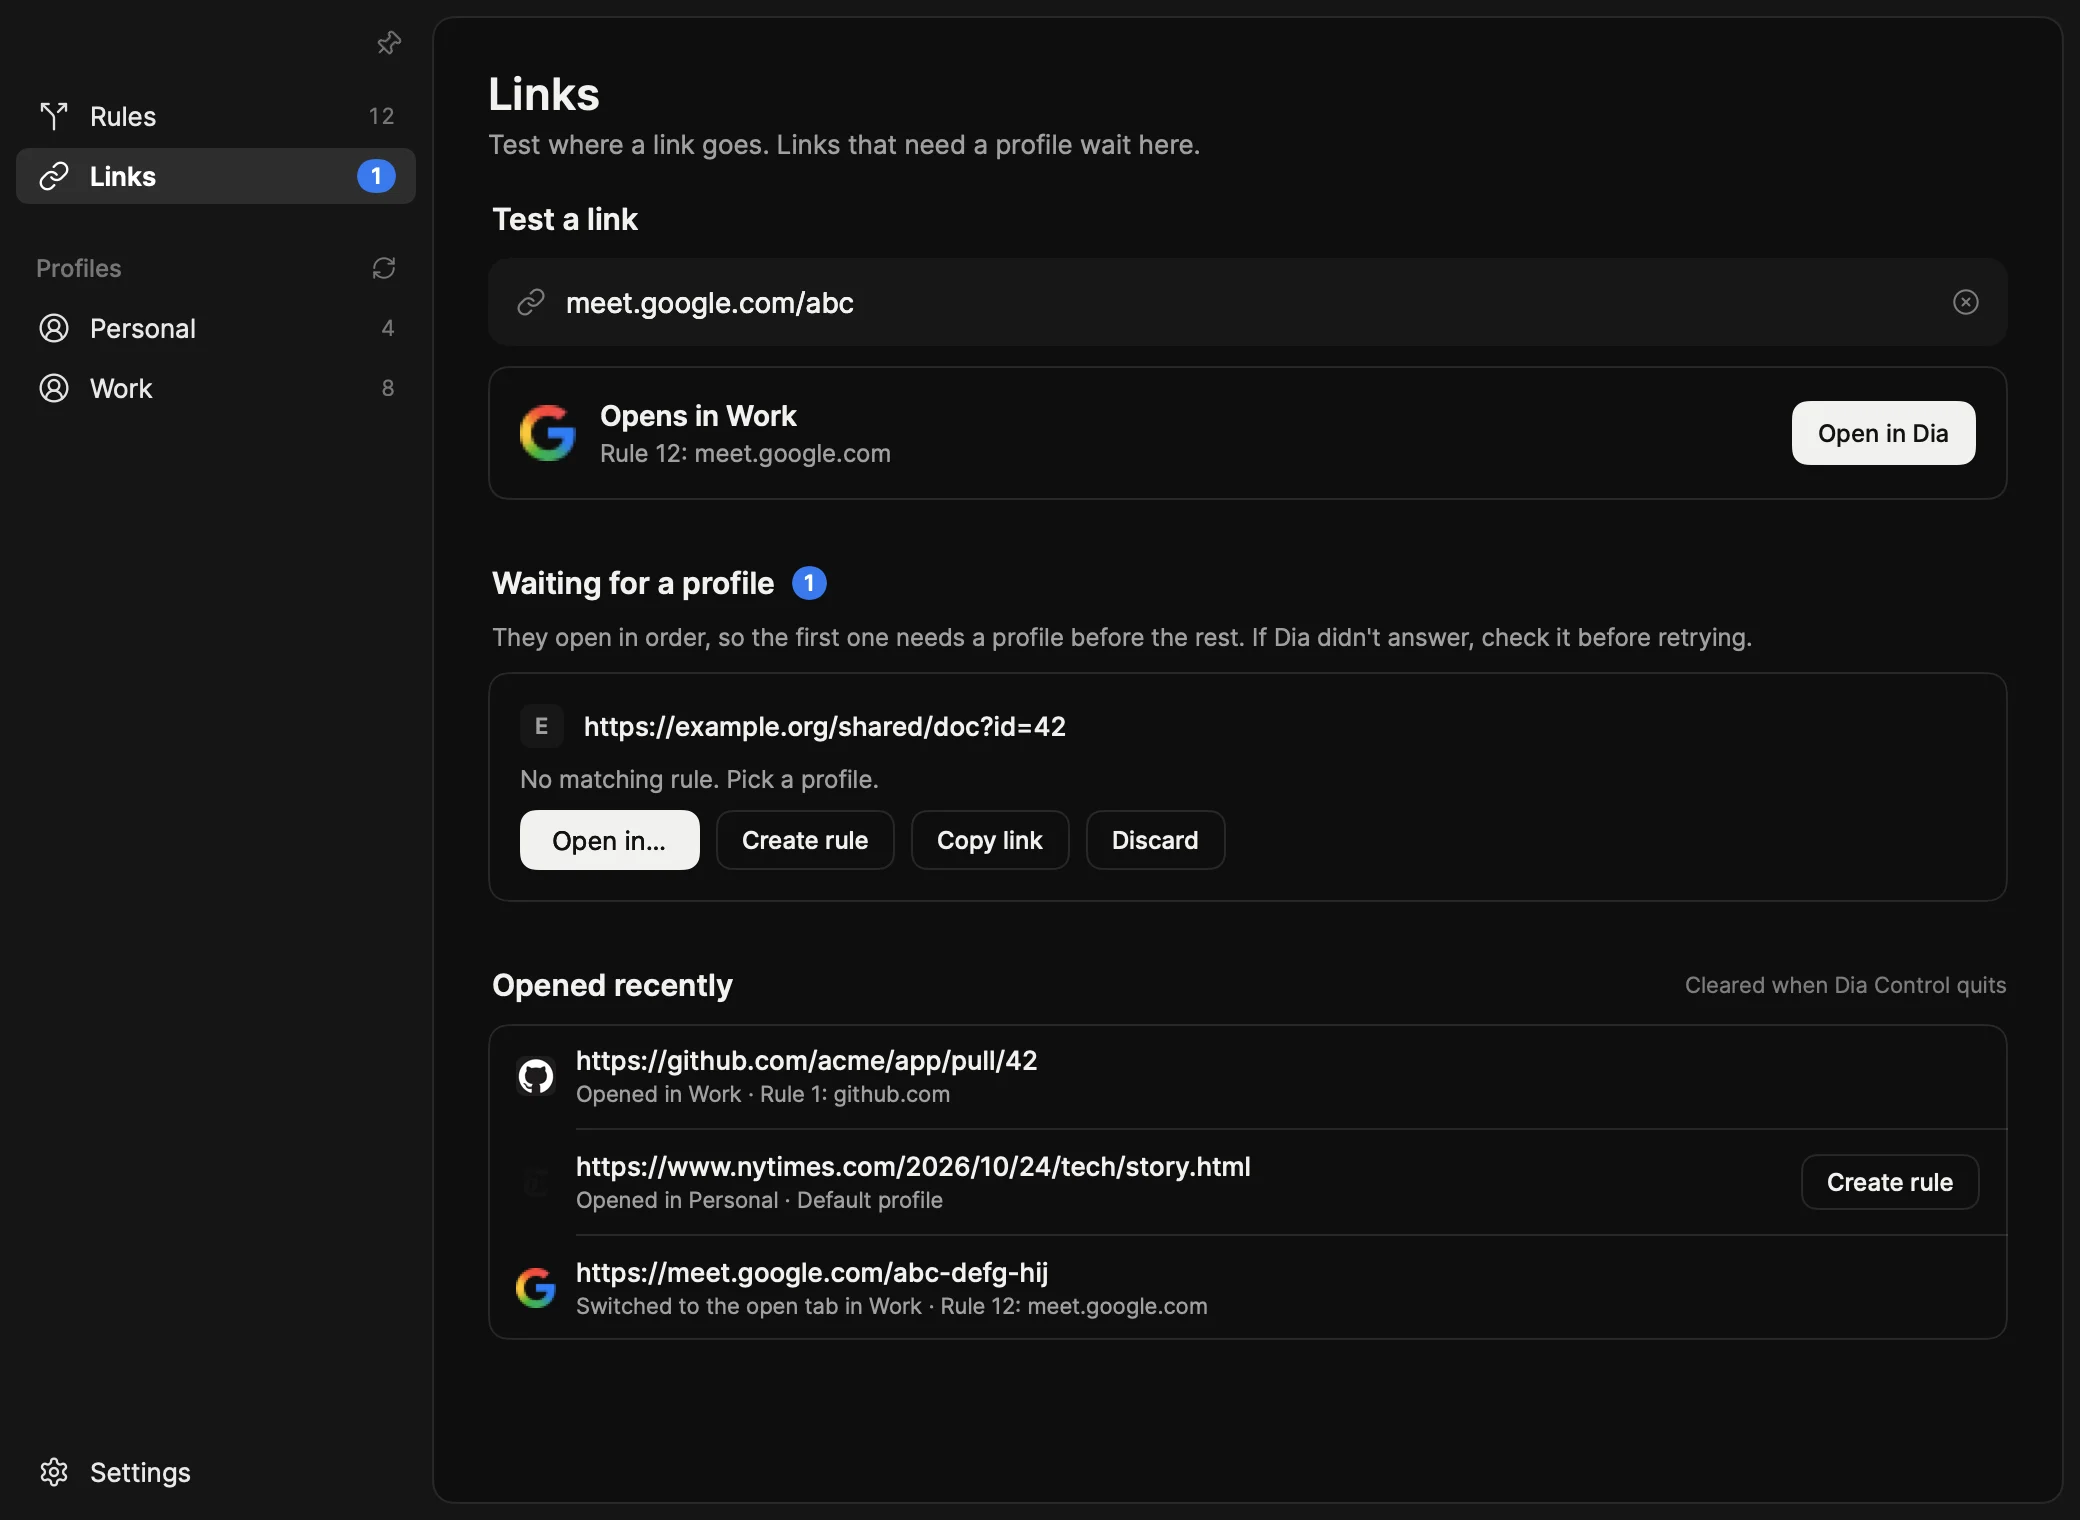Click the Links chain icon in sidebar
This screenshot has height=1520, width=2080.
[54, 176]
